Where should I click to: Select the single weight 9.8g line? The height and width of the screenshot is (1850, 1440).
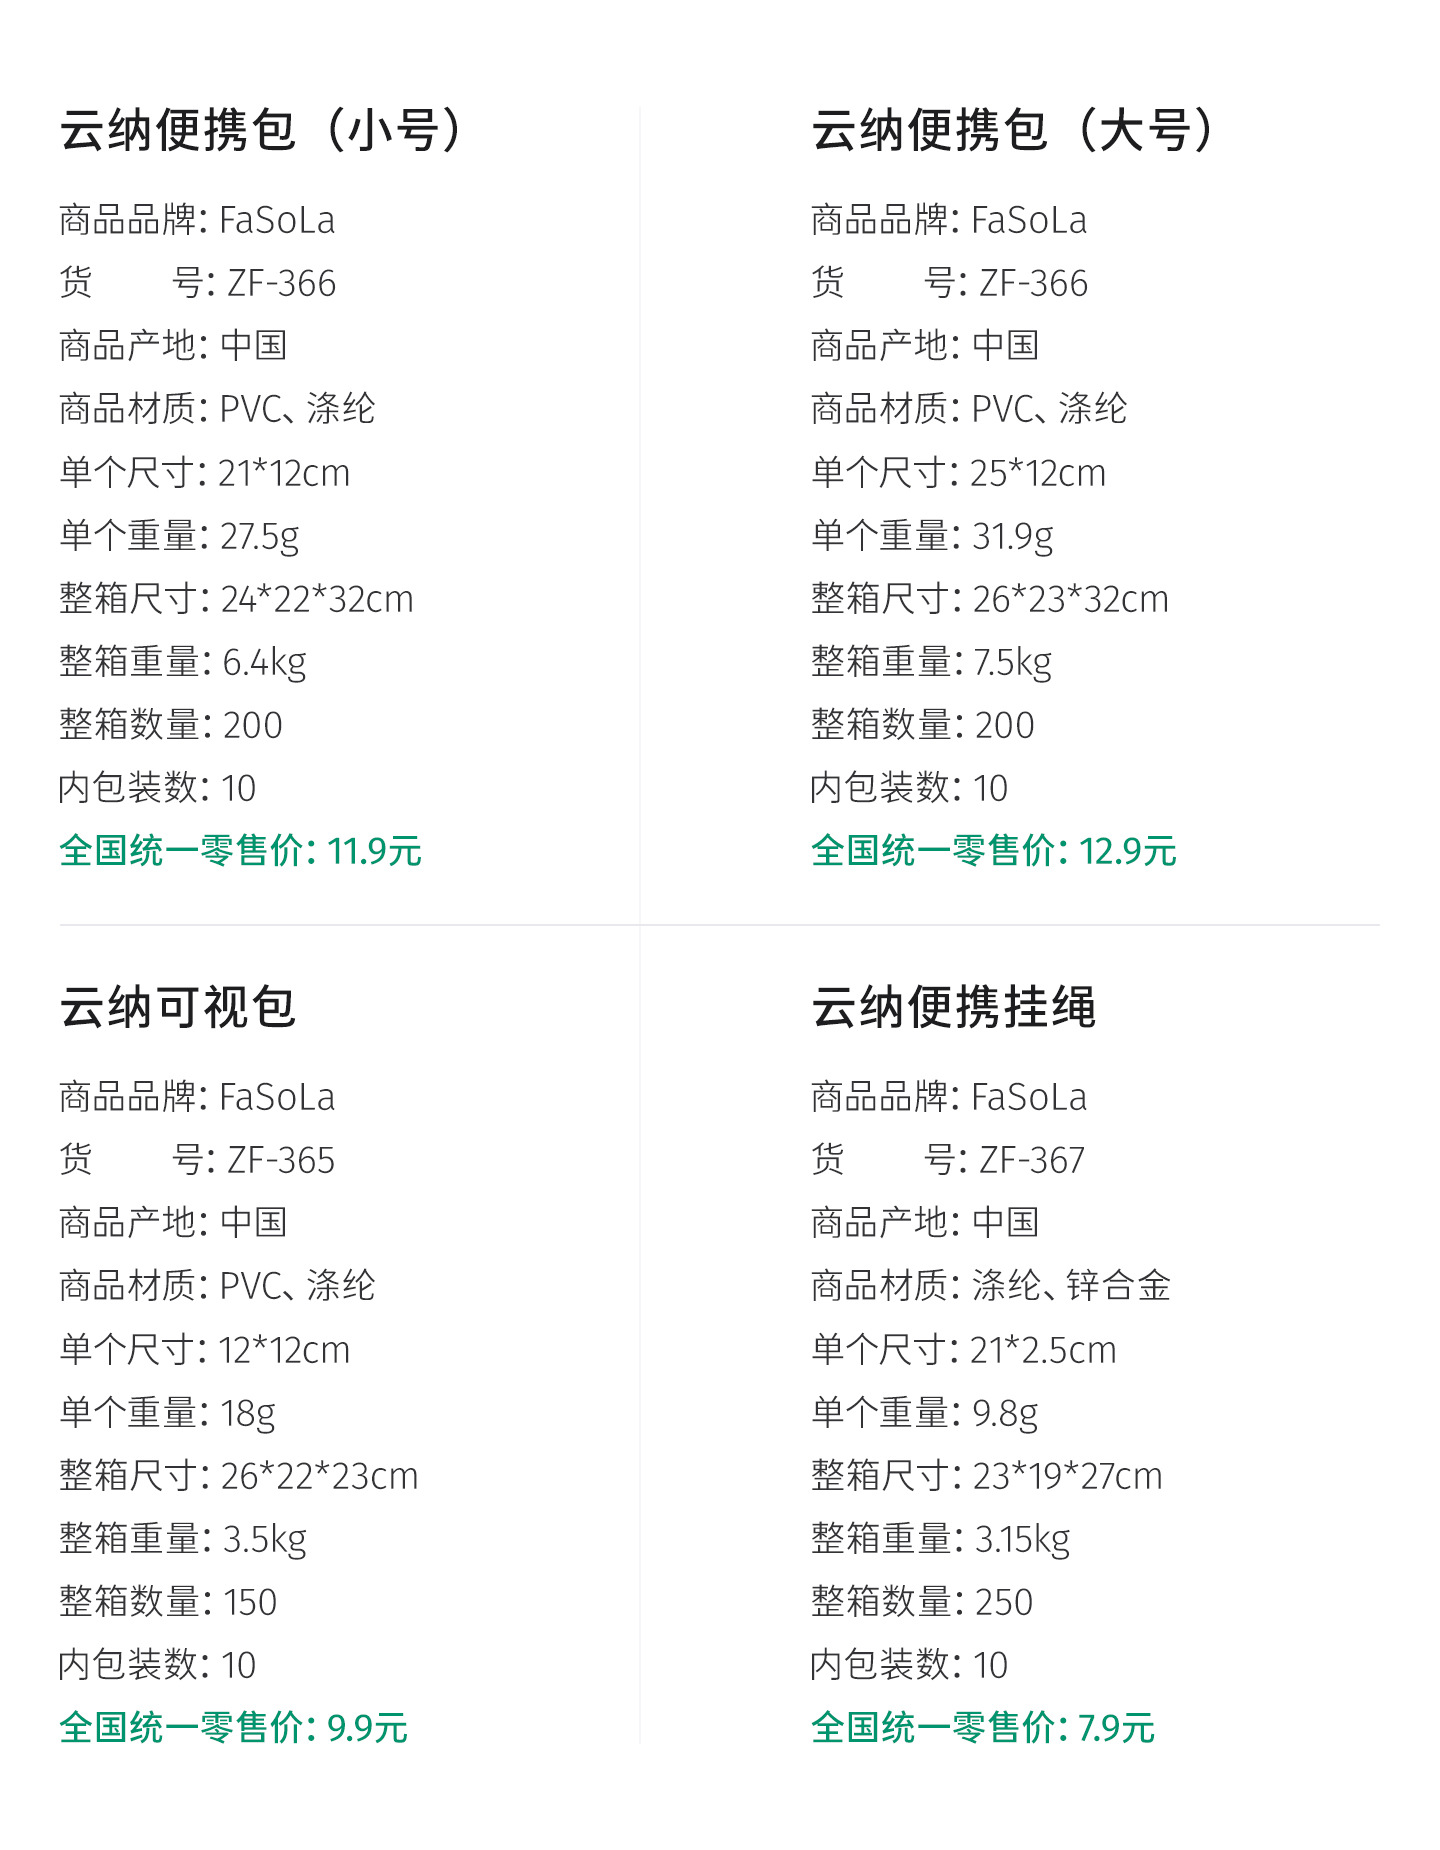924,1413
